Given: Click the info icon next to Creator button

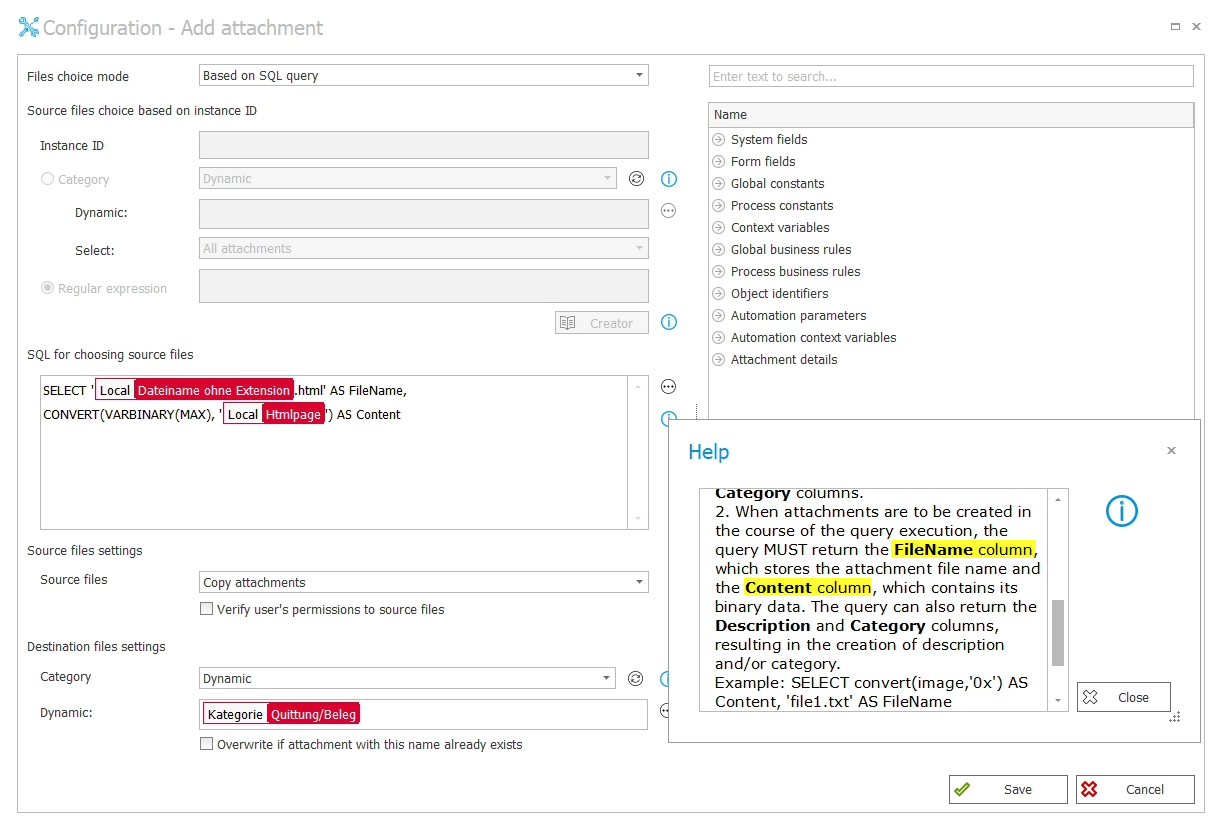Looking at the screenshot, I should [669, 322].
